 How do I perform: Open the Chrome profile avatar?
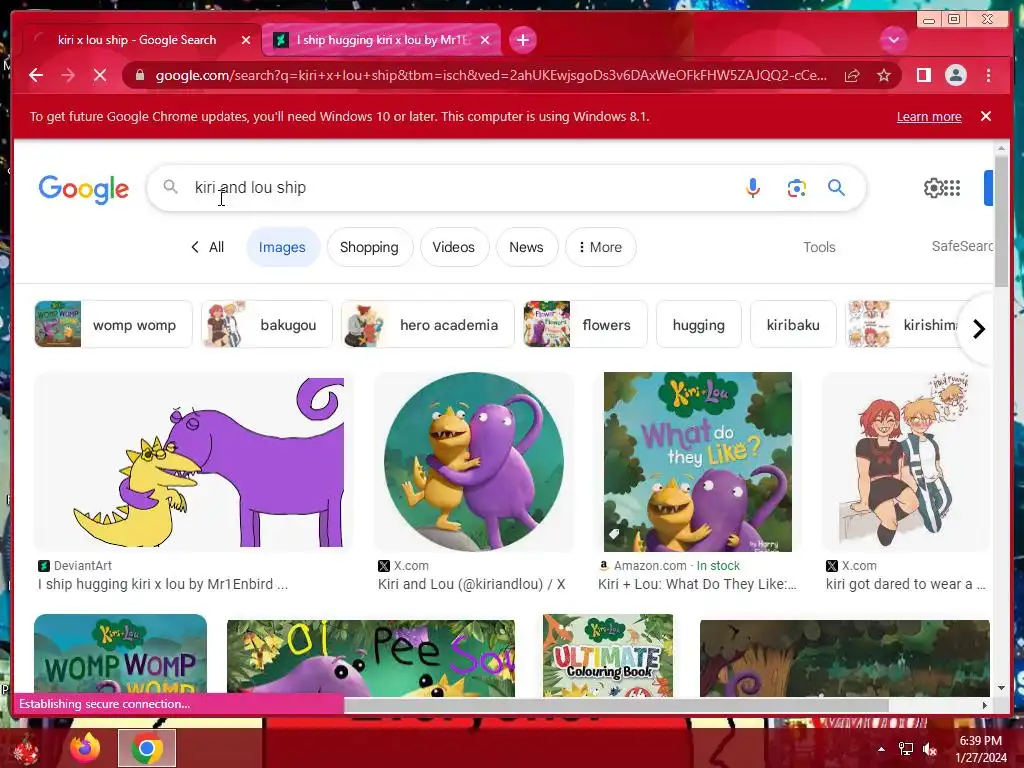[x=955, y=76]
